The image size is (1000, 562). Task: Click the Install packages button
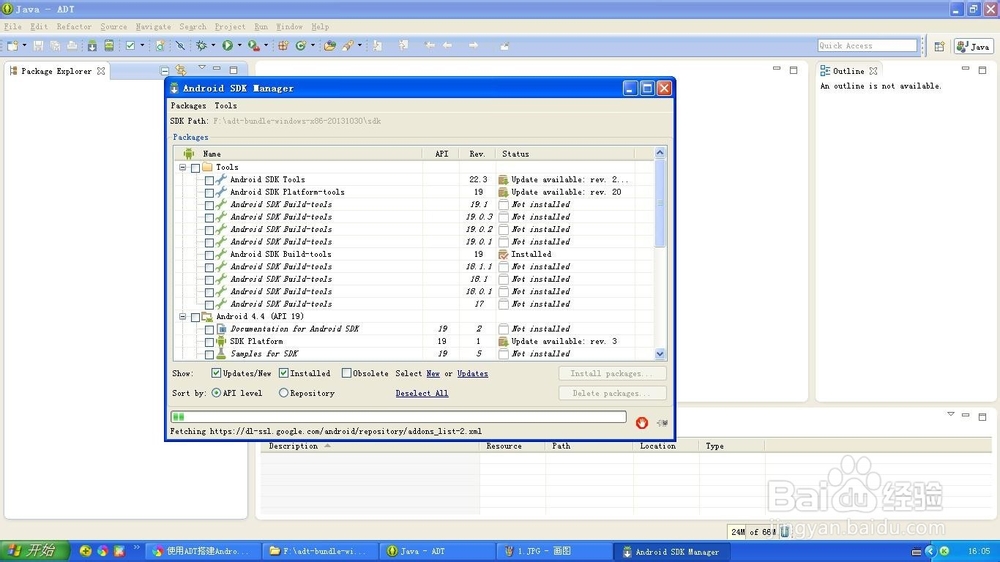tap(612, 373)
